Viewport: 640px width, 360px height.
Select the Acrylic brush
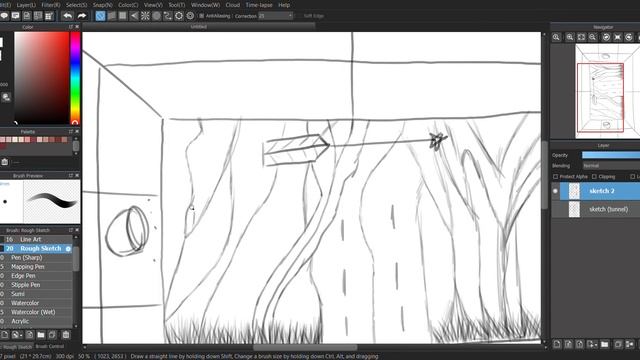click(36, 321)
